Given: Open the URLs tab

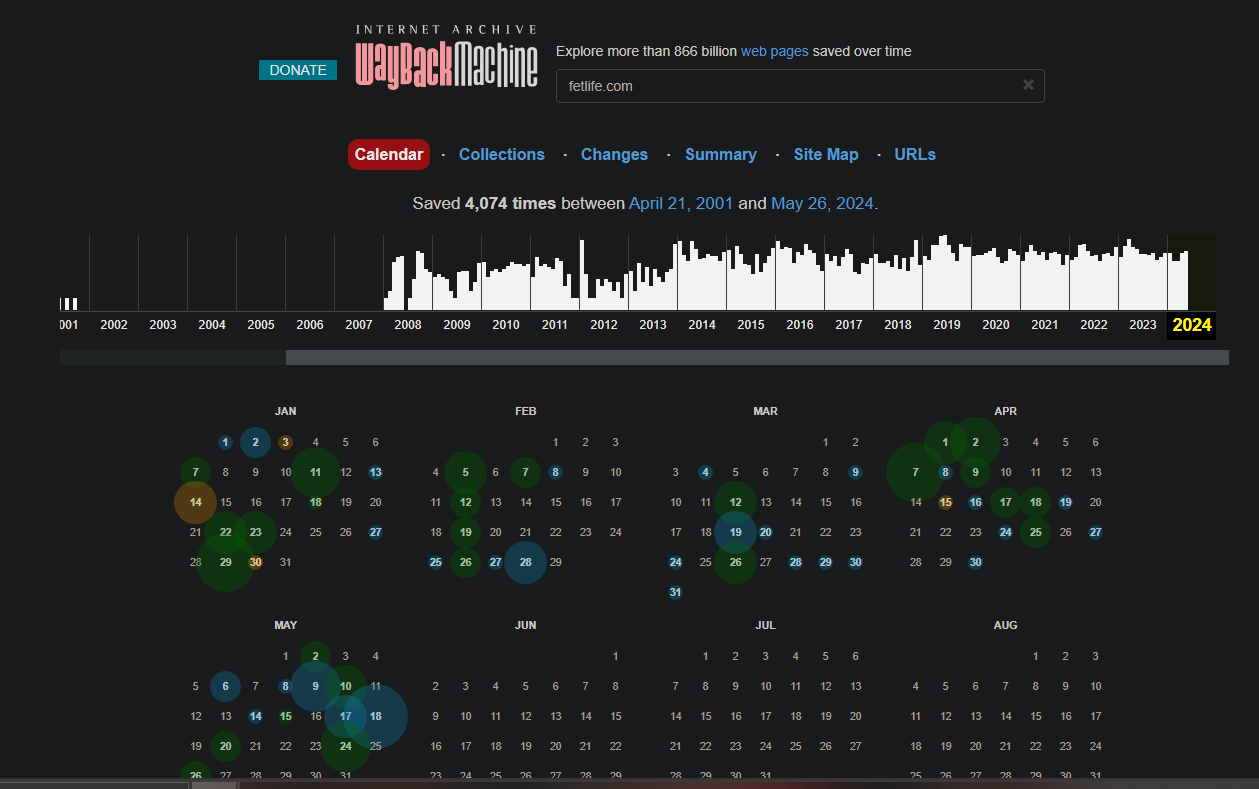Looking at the screenshot, I should [915, 154].
